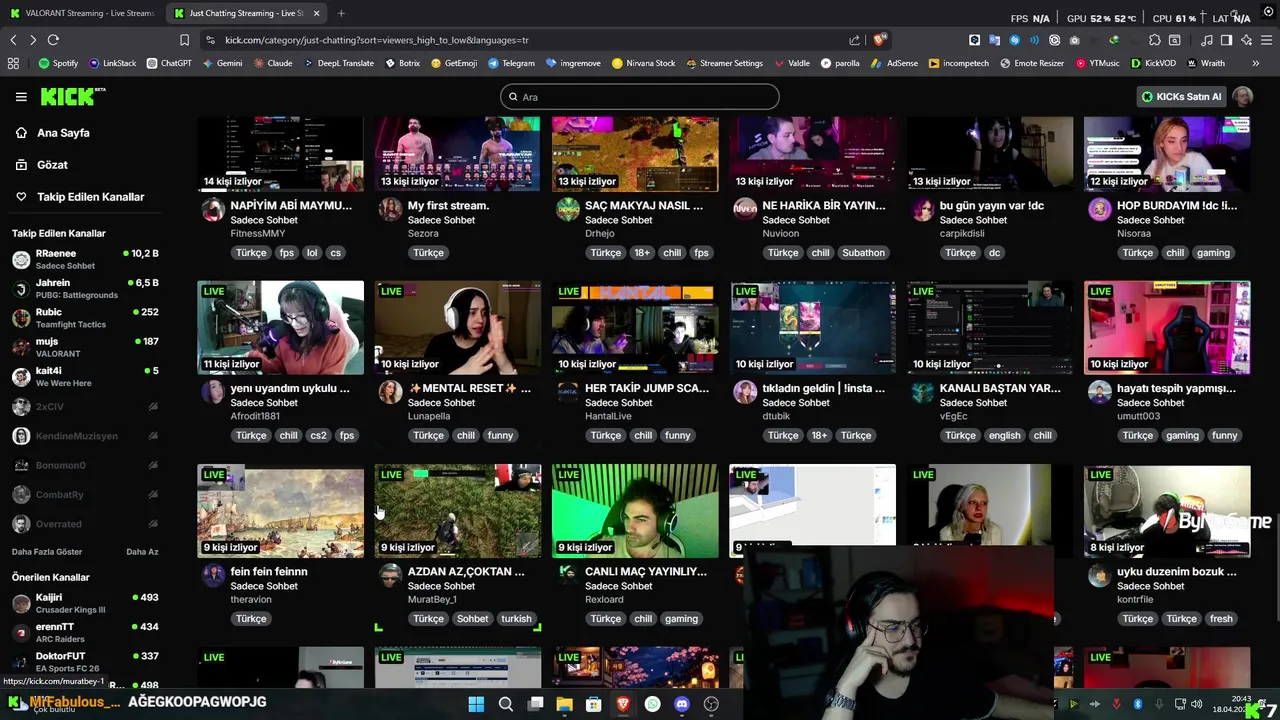This screenshot has height=720, width=1280.
Task: Open the browser extensions puzzle icon
Action: 1154,40
